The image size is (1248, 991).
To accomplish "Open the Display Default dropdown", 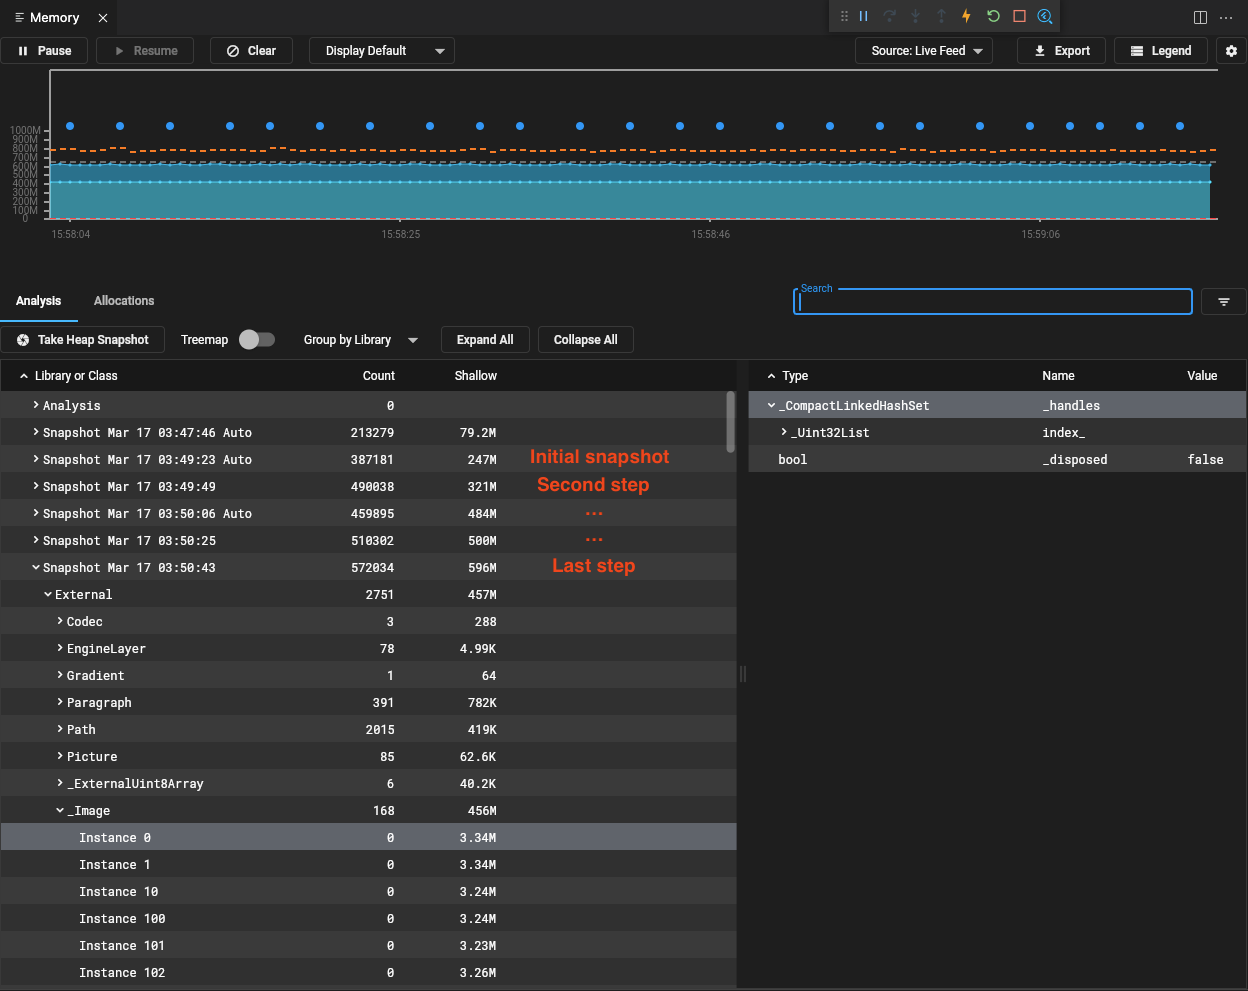I will [382, 51].
